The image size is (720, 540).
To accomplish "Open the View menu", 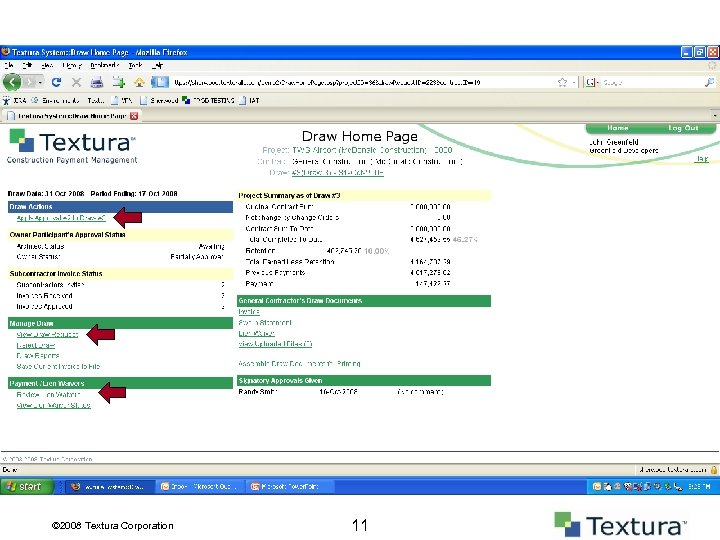I will 47,66.
